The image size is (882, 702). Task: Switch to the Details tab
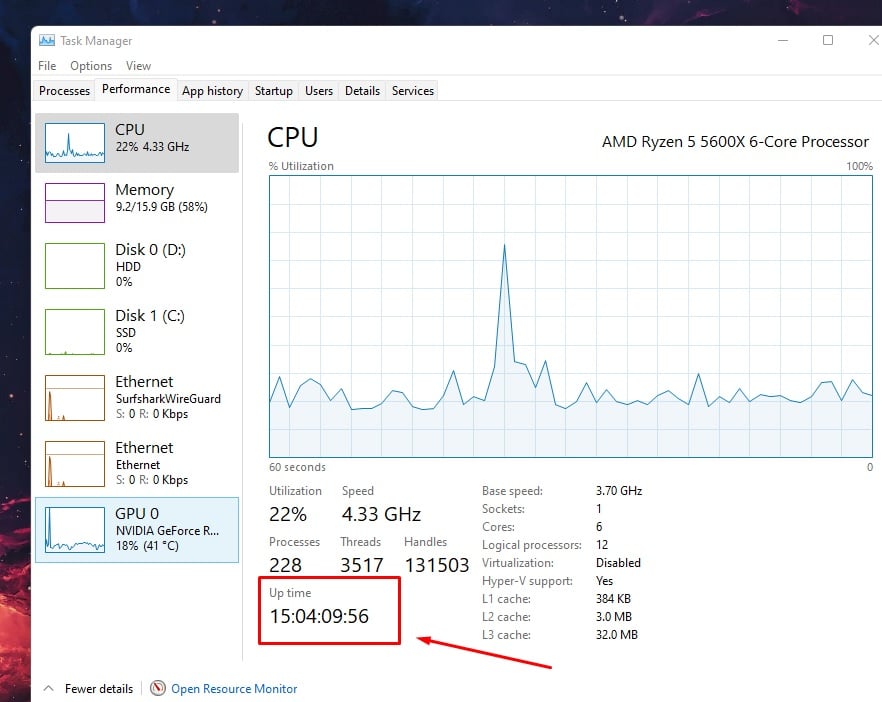pyautogui.click(x=362, y=91)
